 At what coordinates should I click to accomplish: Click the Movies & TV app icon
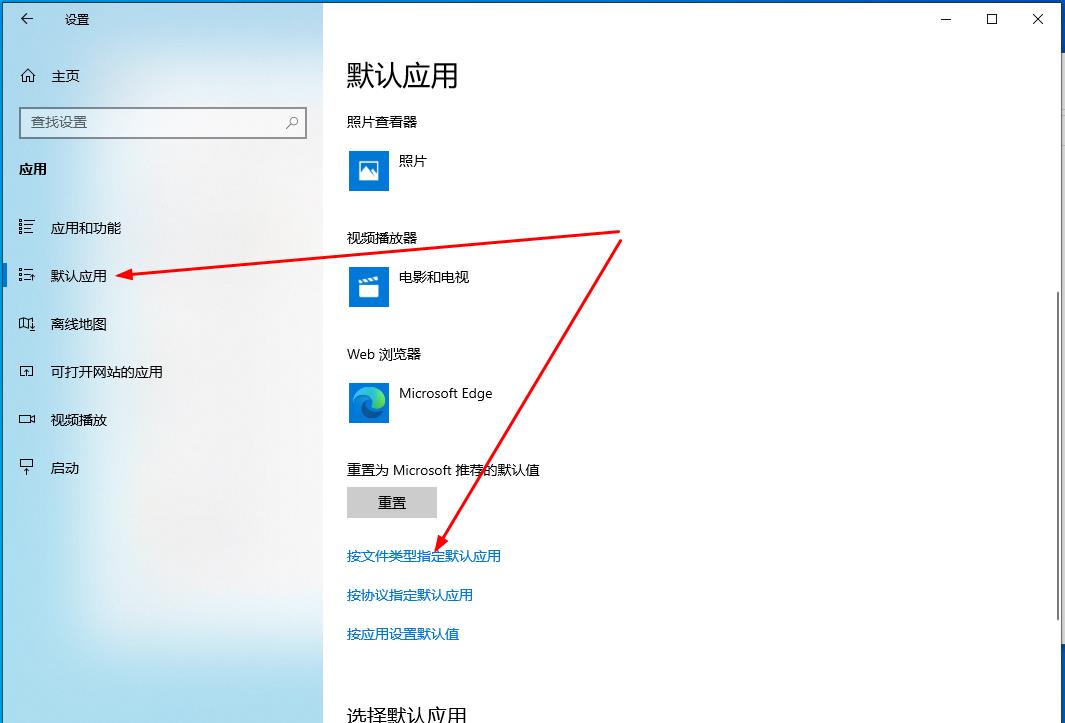point(368,287)
